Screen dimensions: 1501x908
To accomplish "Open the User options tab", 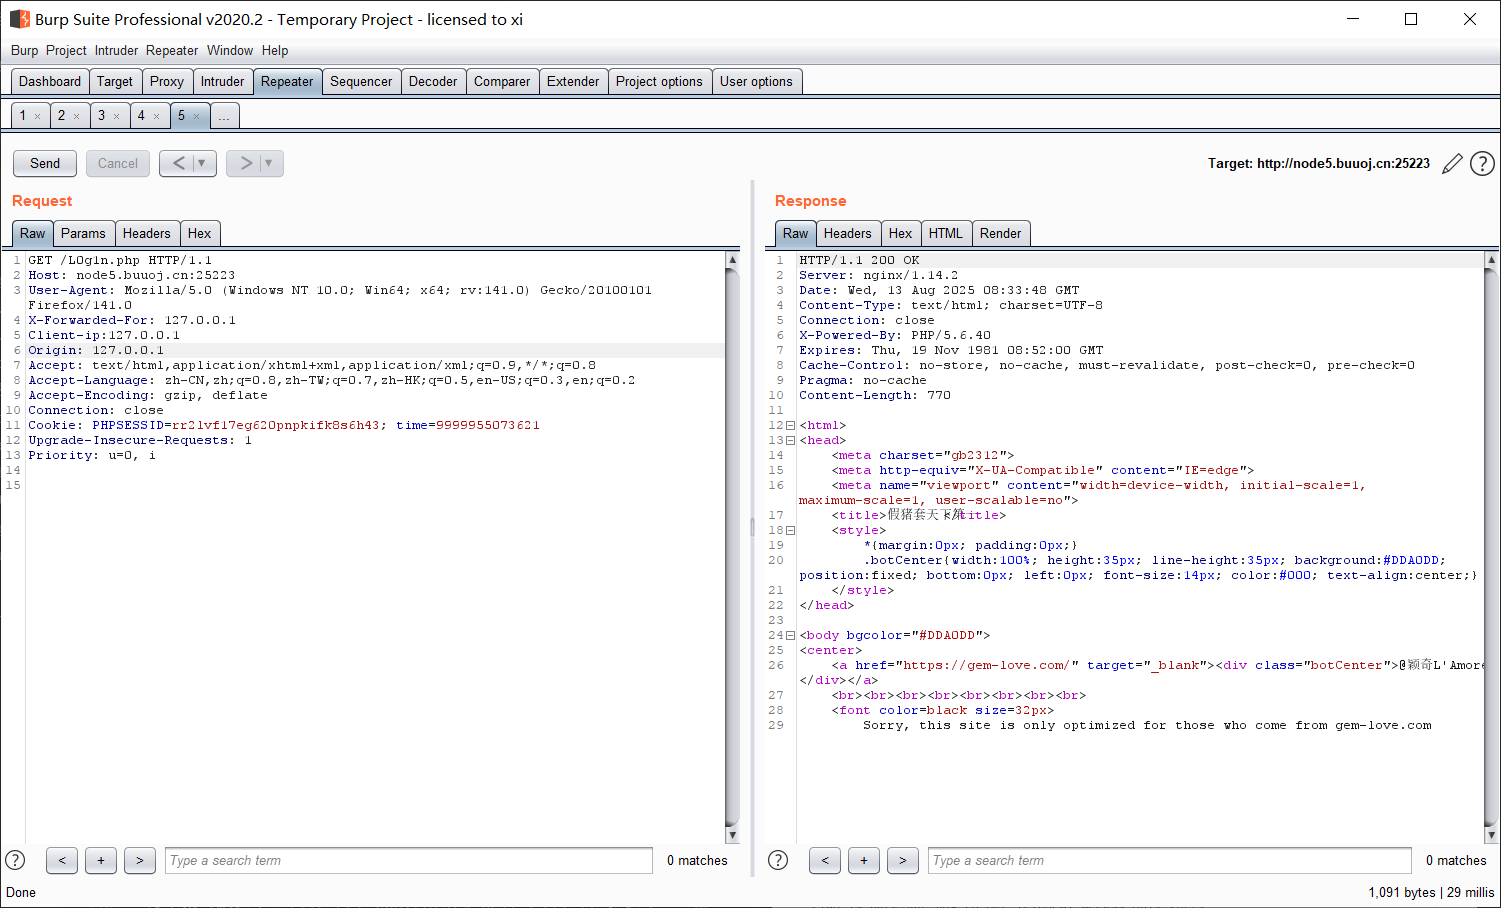I will pyautogui.click(x=756, y=82).
